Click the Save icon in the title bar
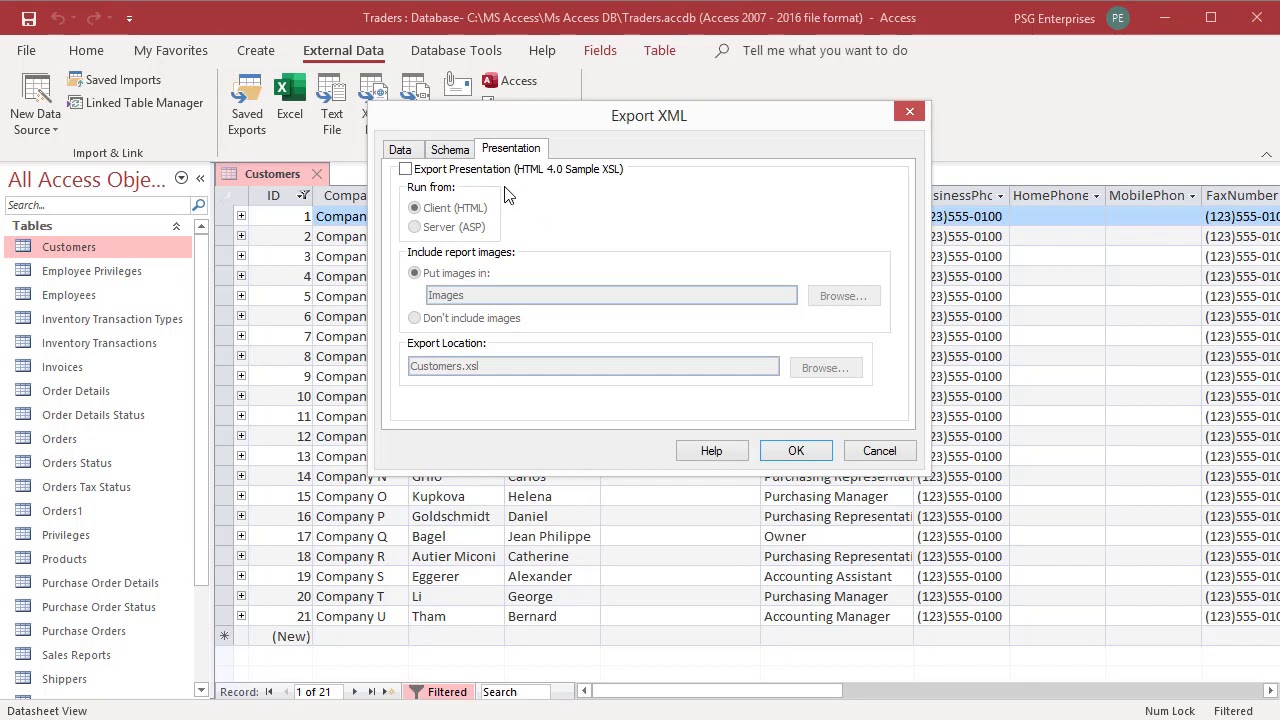Screen dimensions: 1280x720 [x=28, y=18]
